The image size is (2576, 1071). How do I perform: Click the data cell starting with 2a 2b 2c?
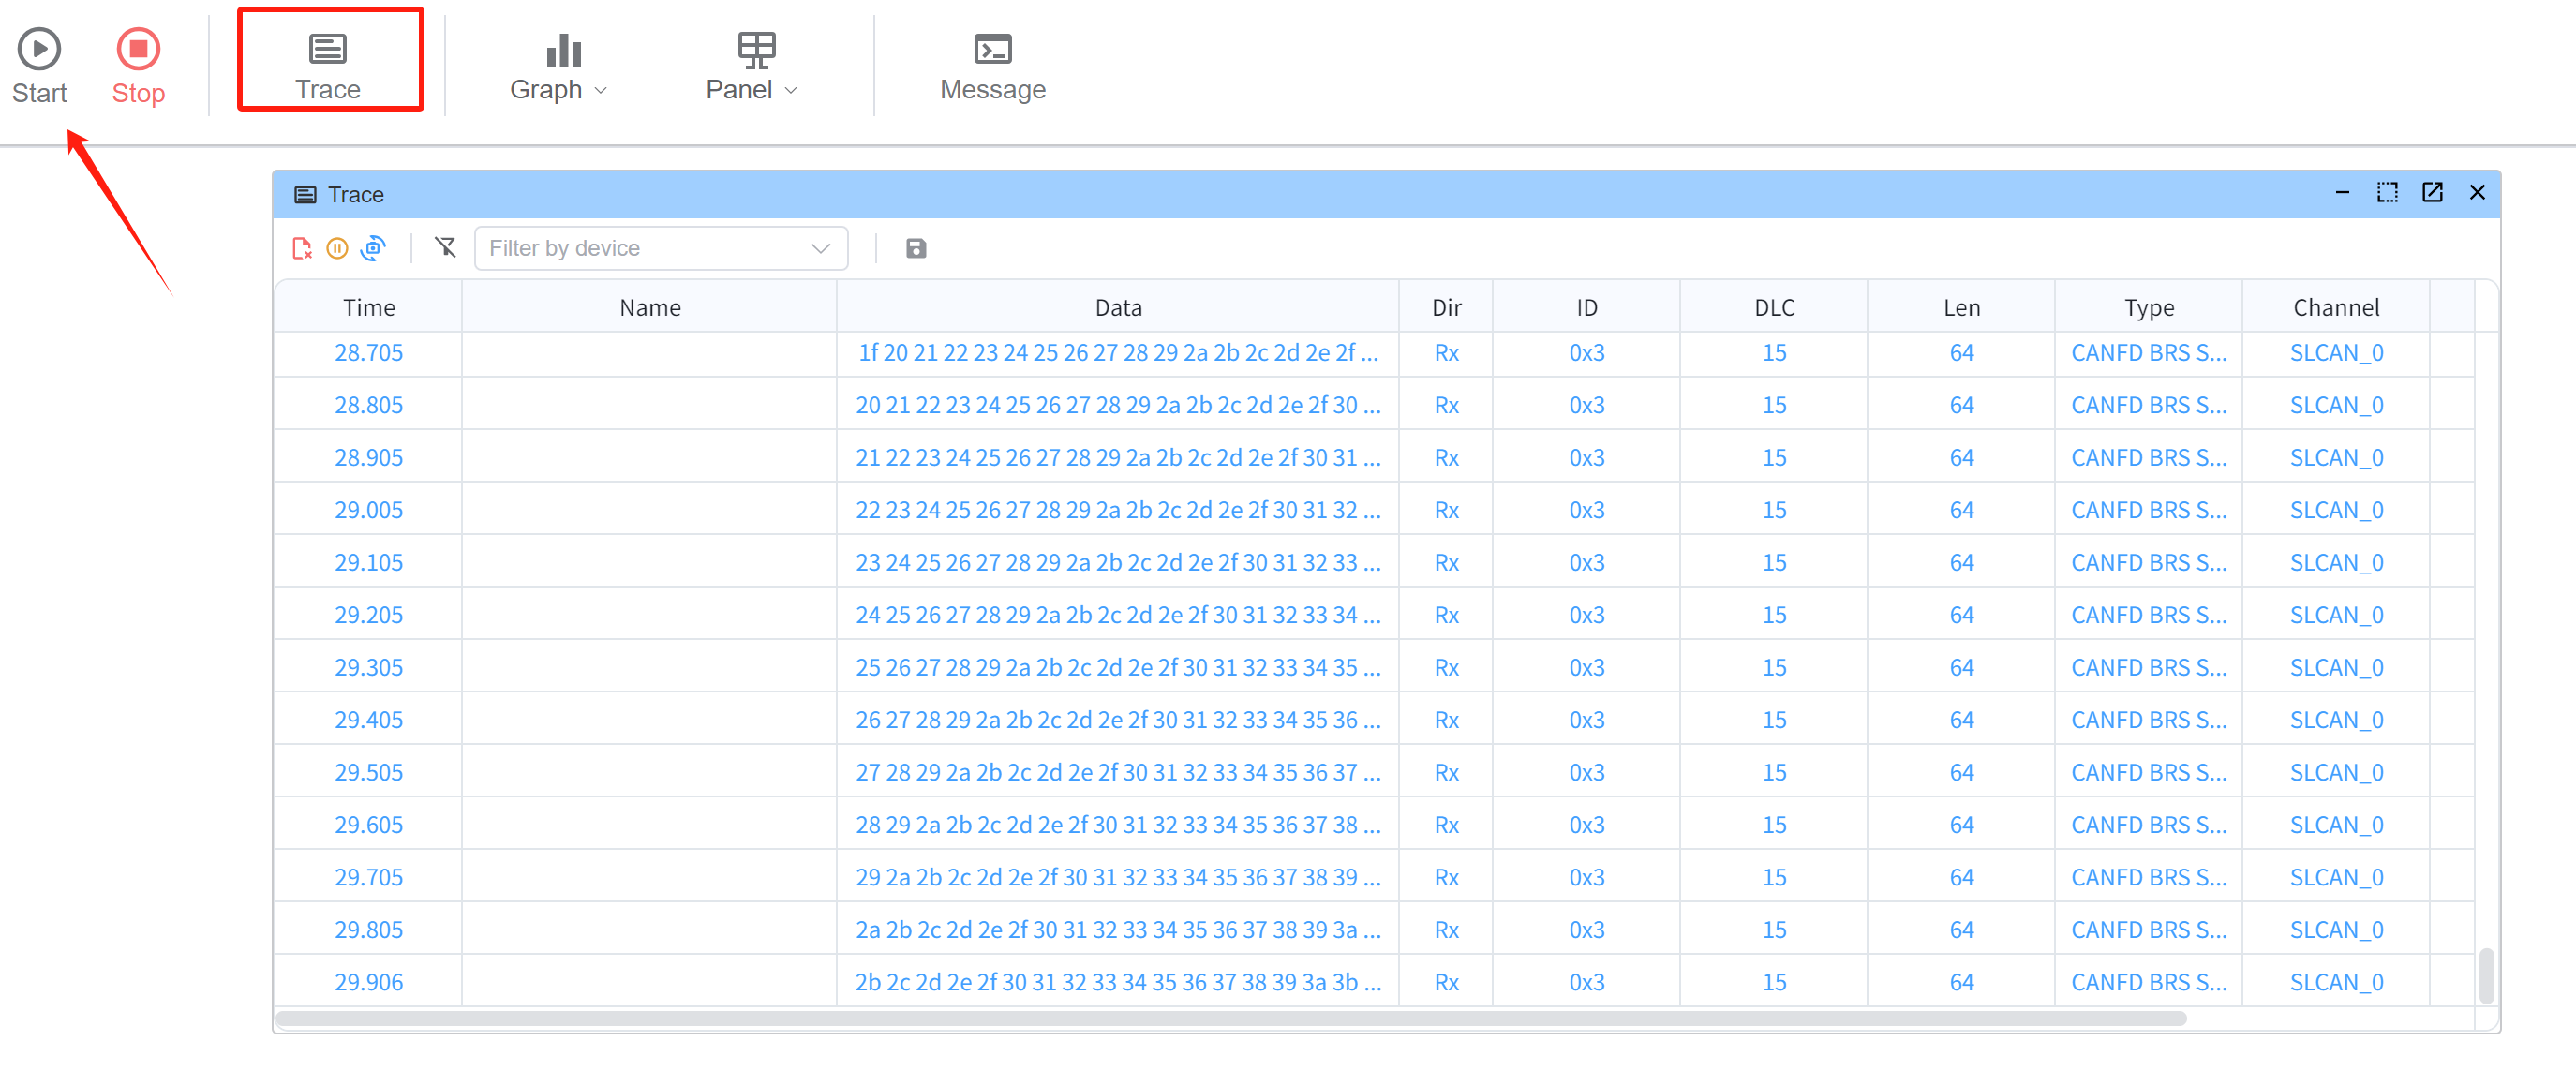1118,930
